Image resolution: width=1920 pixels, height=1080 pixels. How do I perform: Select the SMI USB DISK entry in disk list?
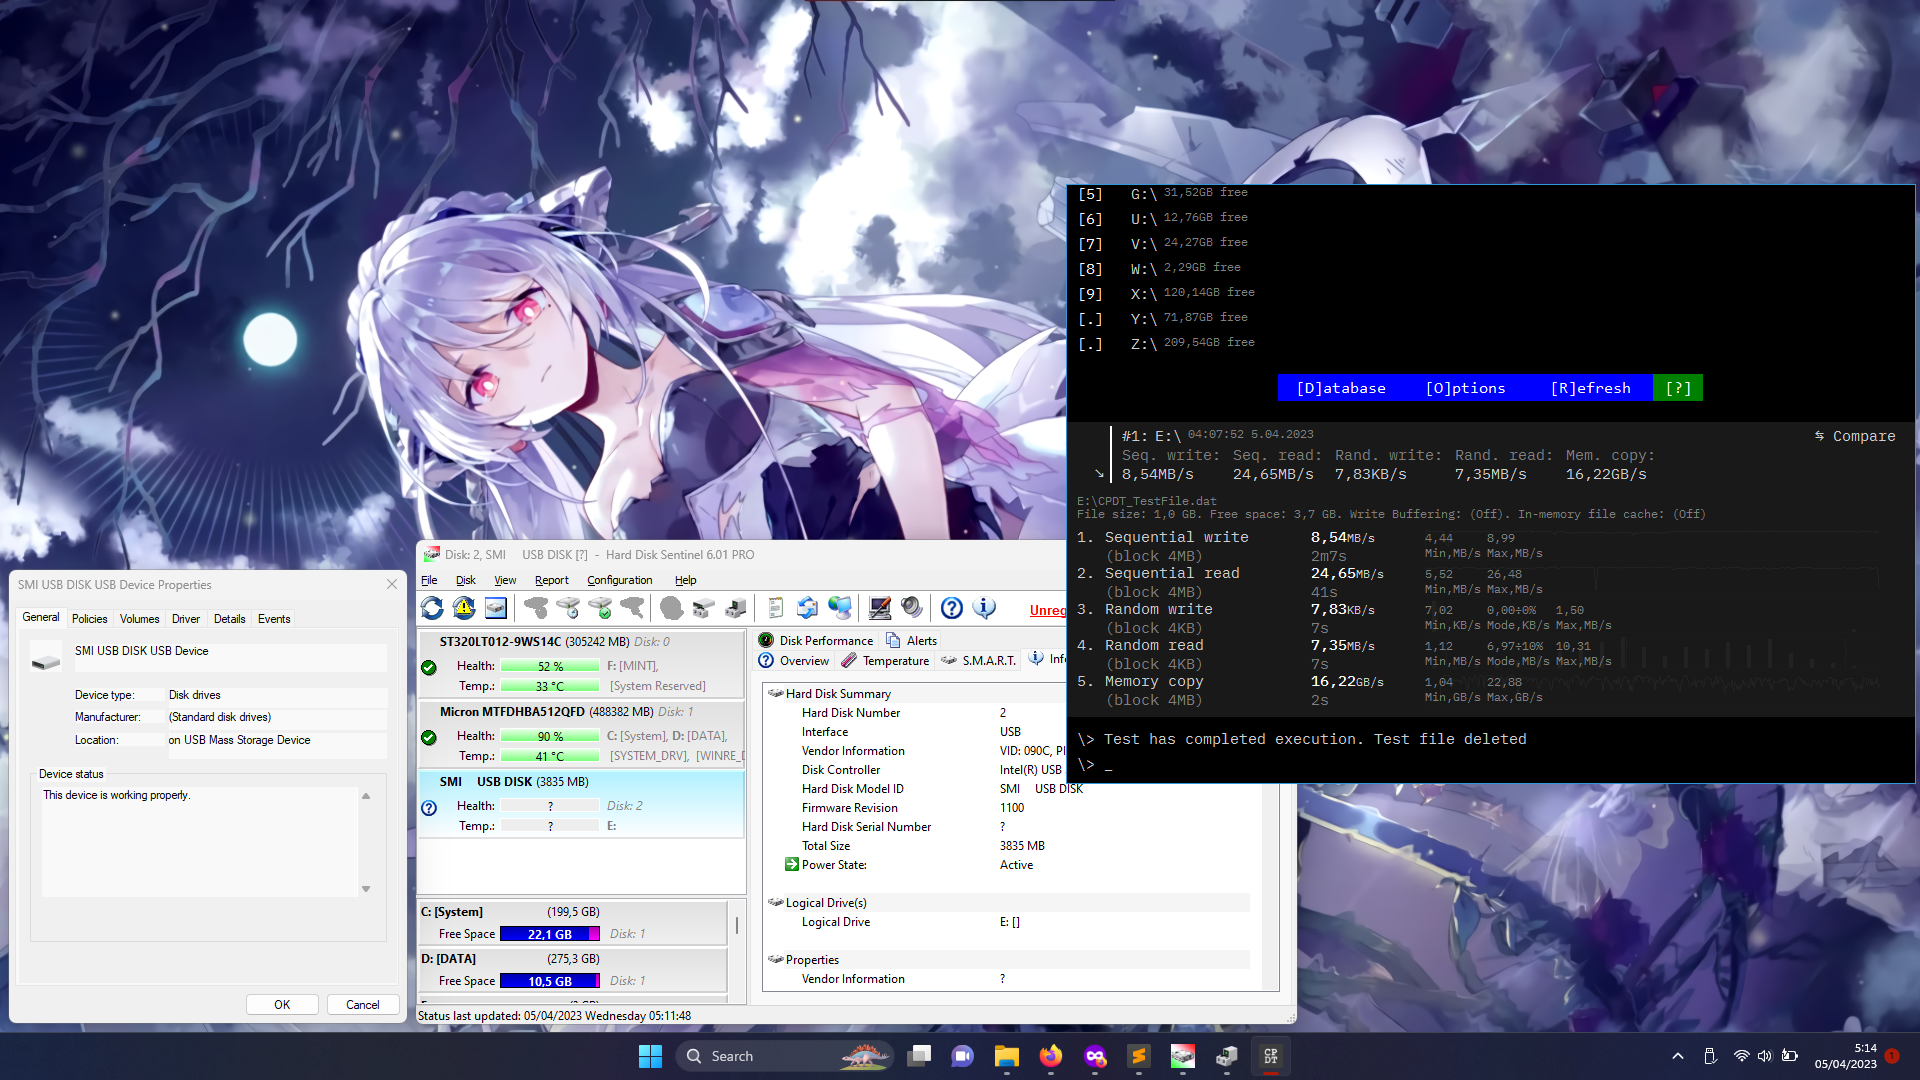(582, 804)
